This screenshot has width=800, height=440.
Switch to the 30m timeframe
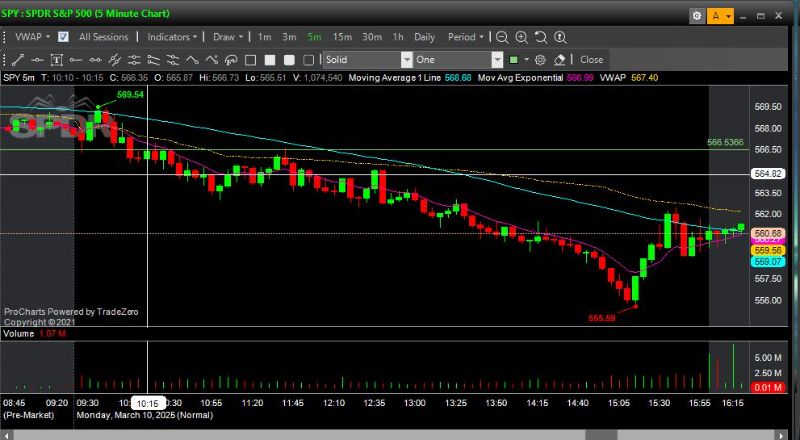[x=372, y=37]
